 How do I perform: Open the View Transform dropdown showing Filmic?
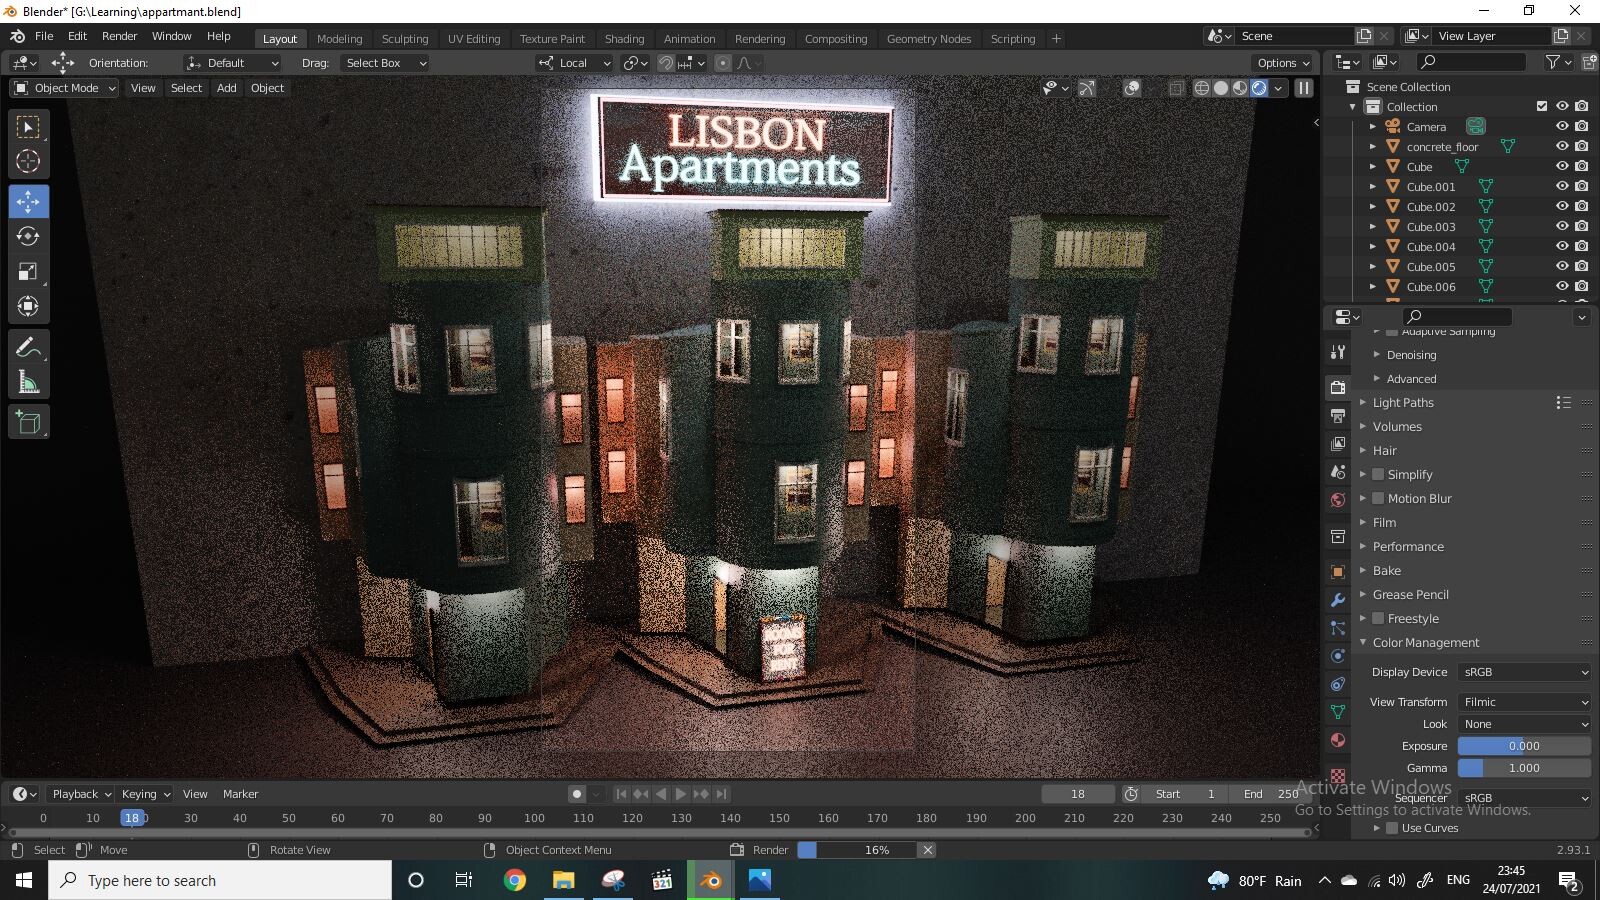[x=1524, y=701]
